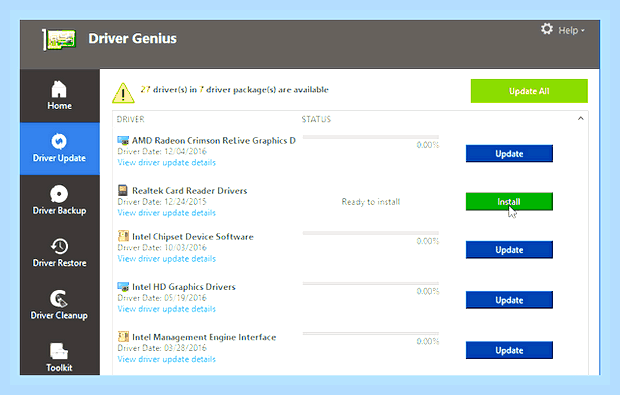This screenshot has height=395, width=620.
Task: Open the Driver Cleanup section
Action: coord(59,306)
